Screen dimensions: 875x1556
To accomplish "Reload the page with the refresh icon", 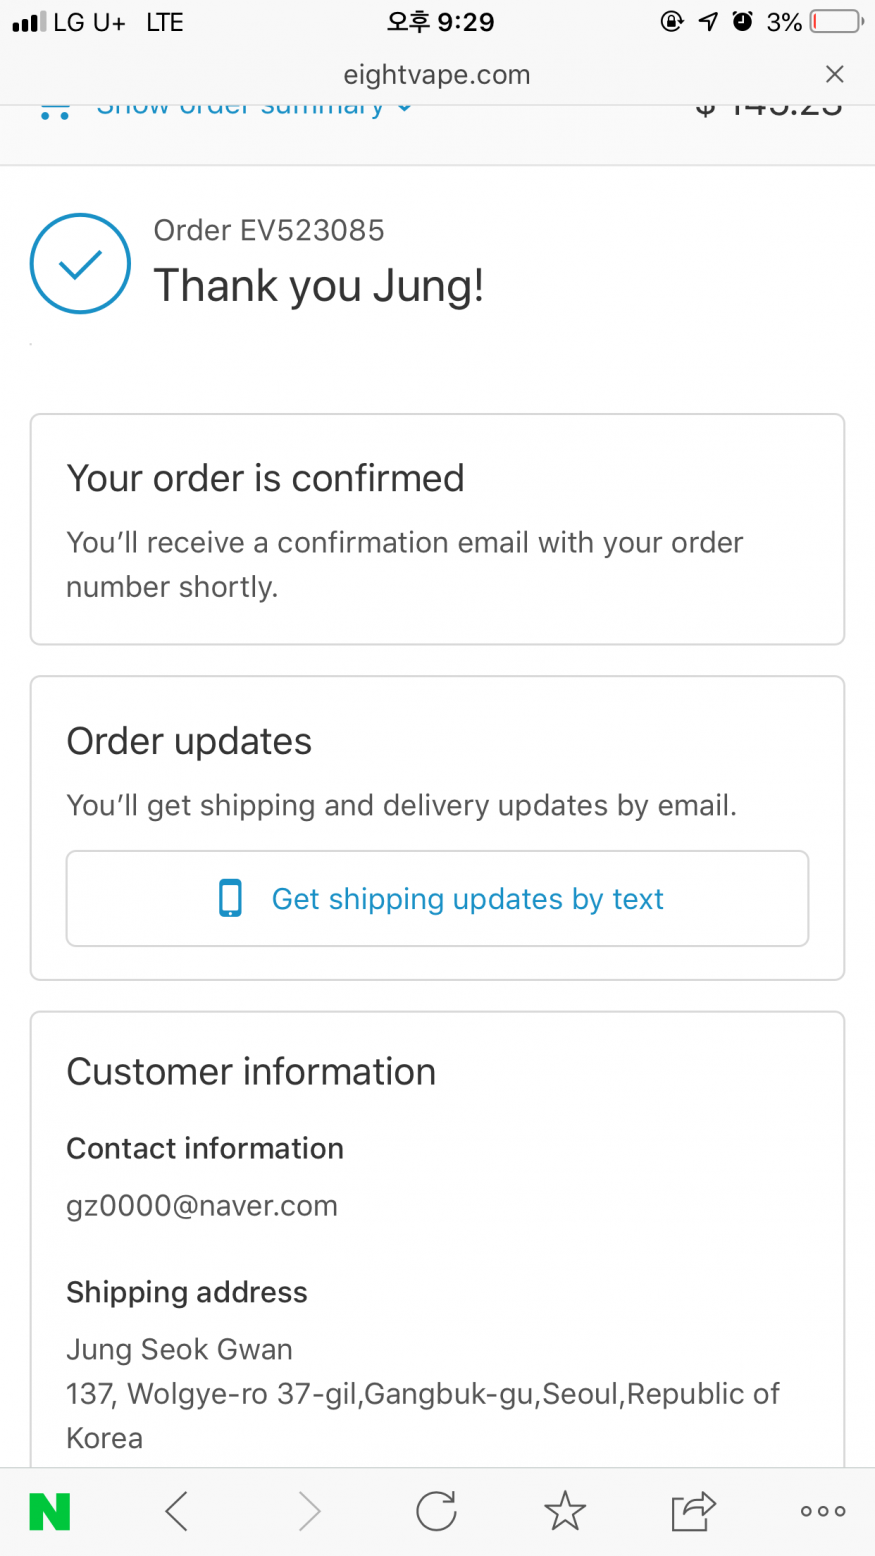I will 436,1511.
